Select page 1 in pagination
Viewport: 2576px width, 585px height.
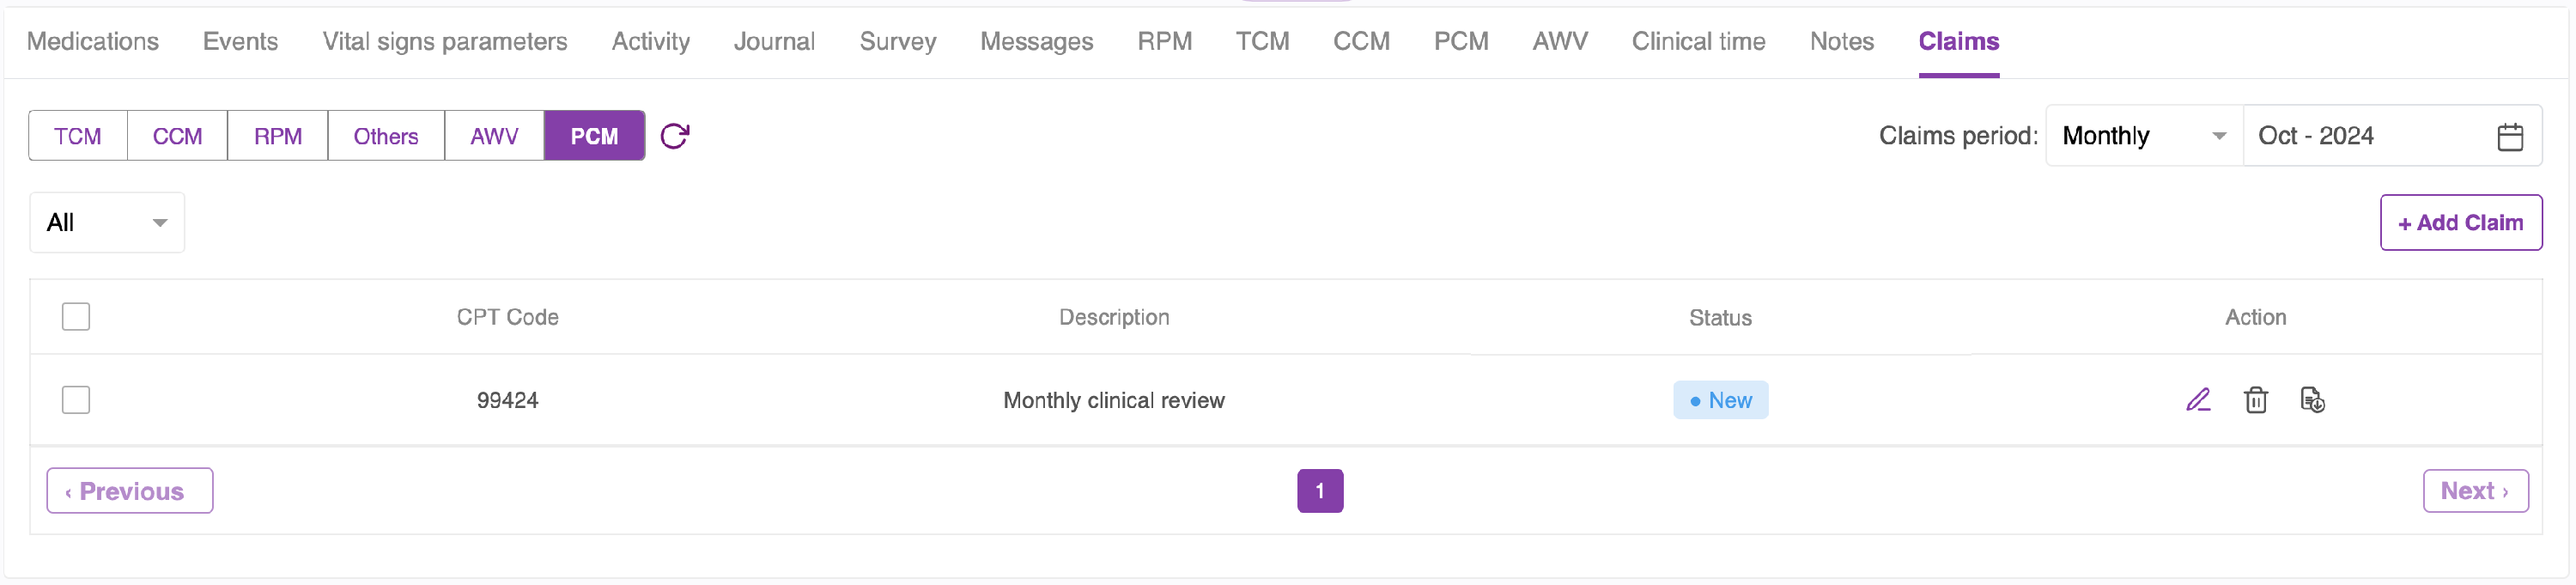pyautogui.click(x=1320, y=491)
